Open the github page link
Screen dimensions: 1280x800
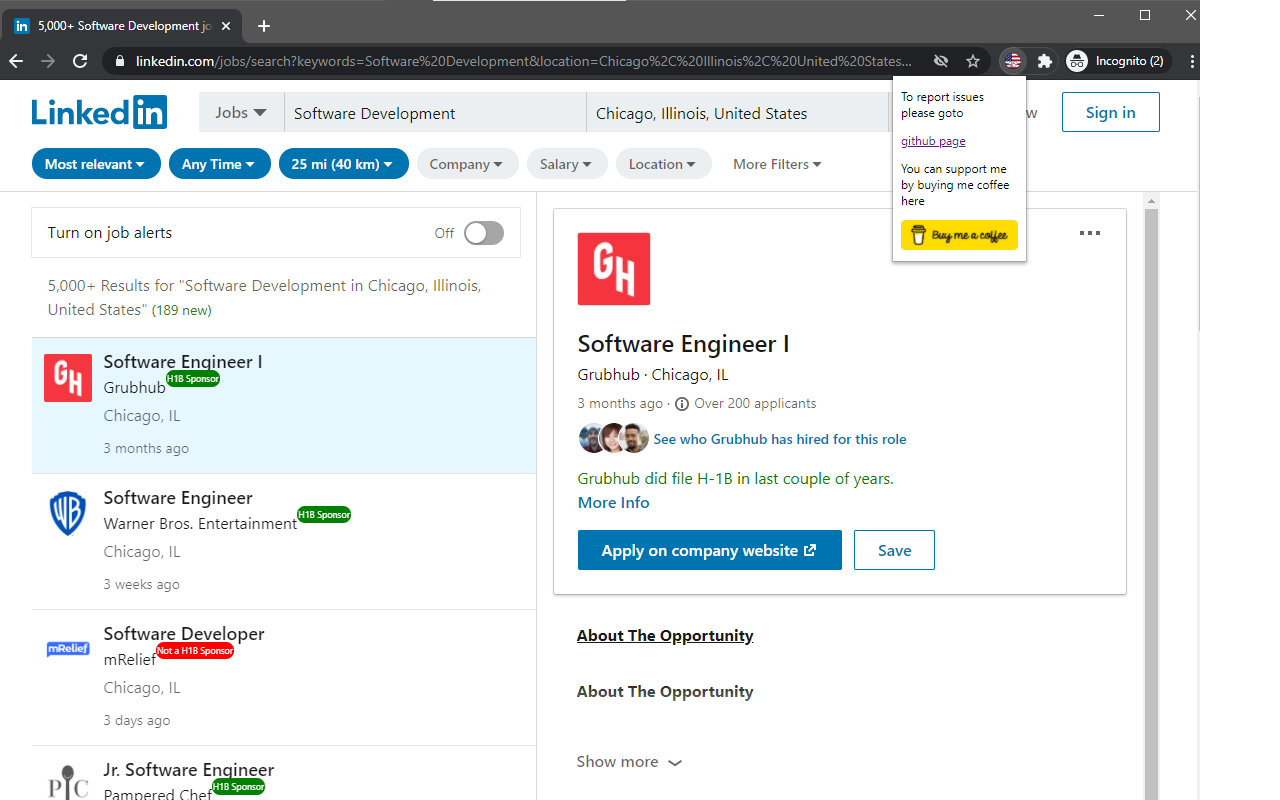933,141
